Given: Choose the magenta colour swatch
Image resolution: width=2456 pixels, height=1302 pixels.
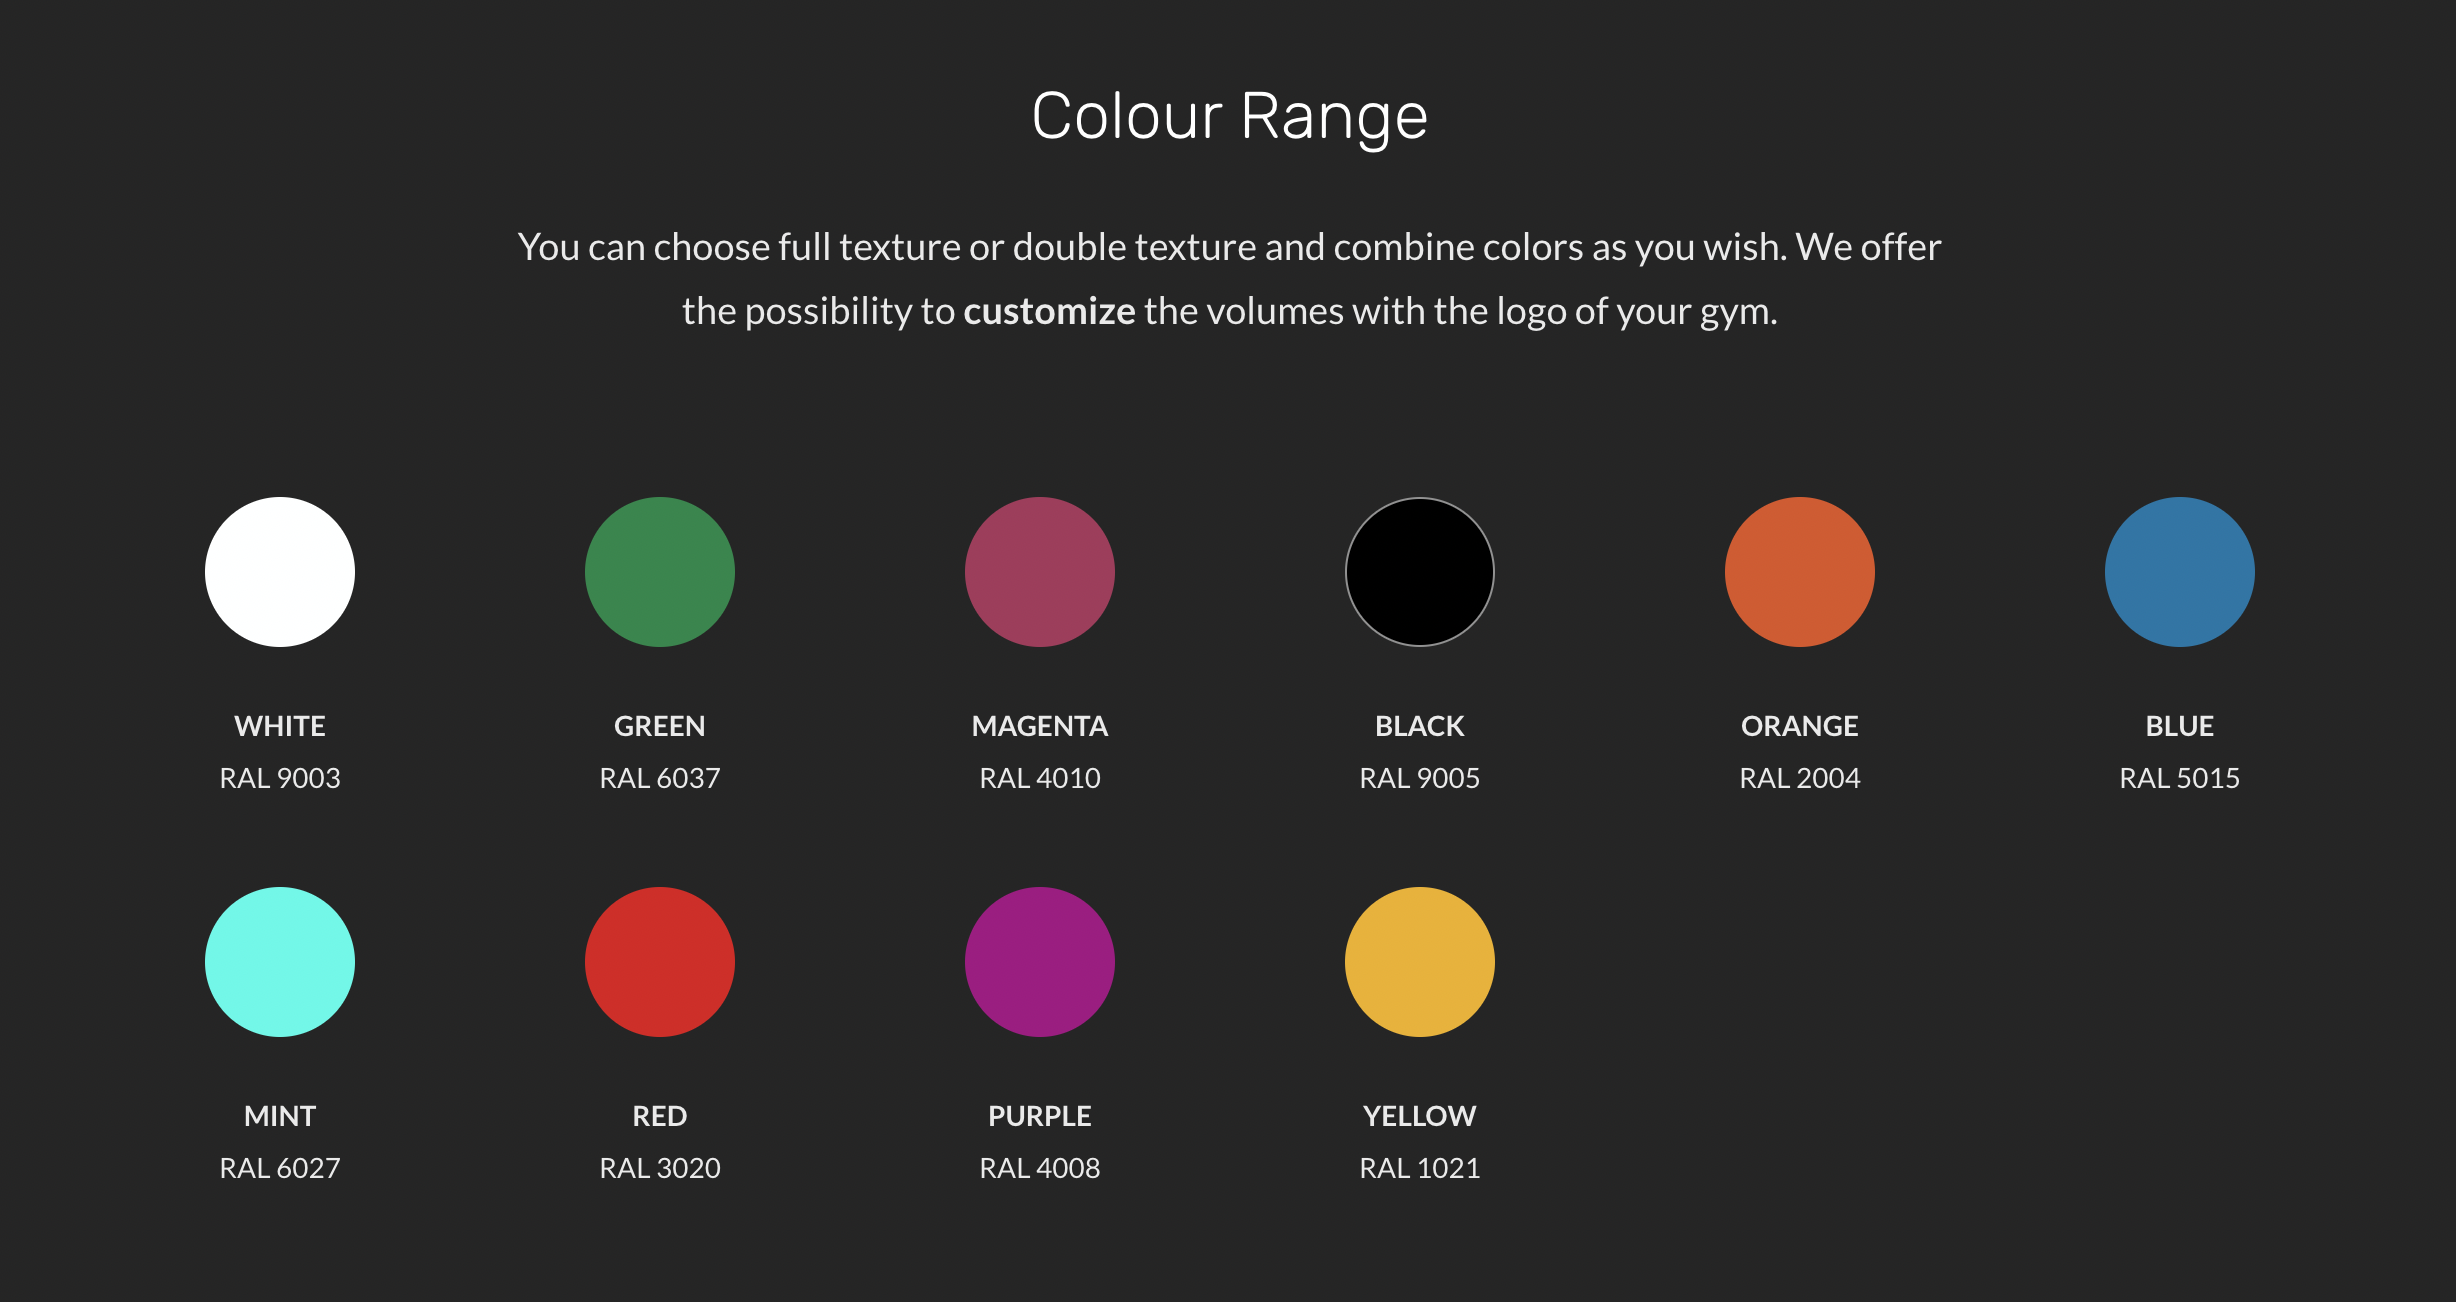Looking at the screenshot, I should 1040,572.
